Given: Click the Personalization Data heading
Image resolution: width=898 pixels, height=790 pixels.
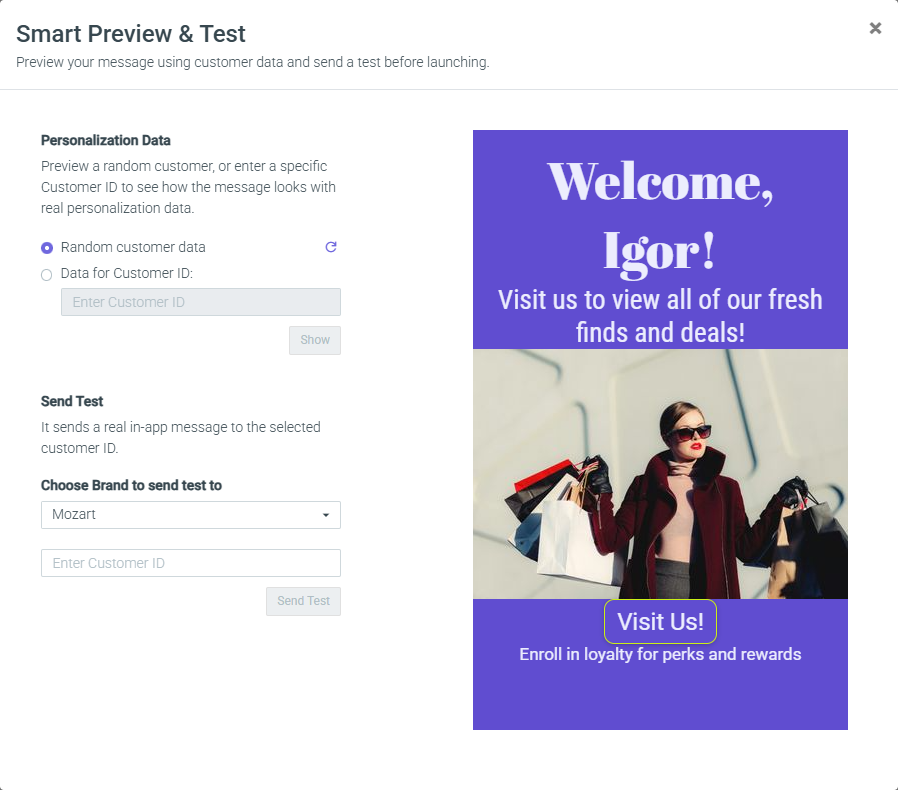Looking at the screenshot, I should (x=105, y=140).
